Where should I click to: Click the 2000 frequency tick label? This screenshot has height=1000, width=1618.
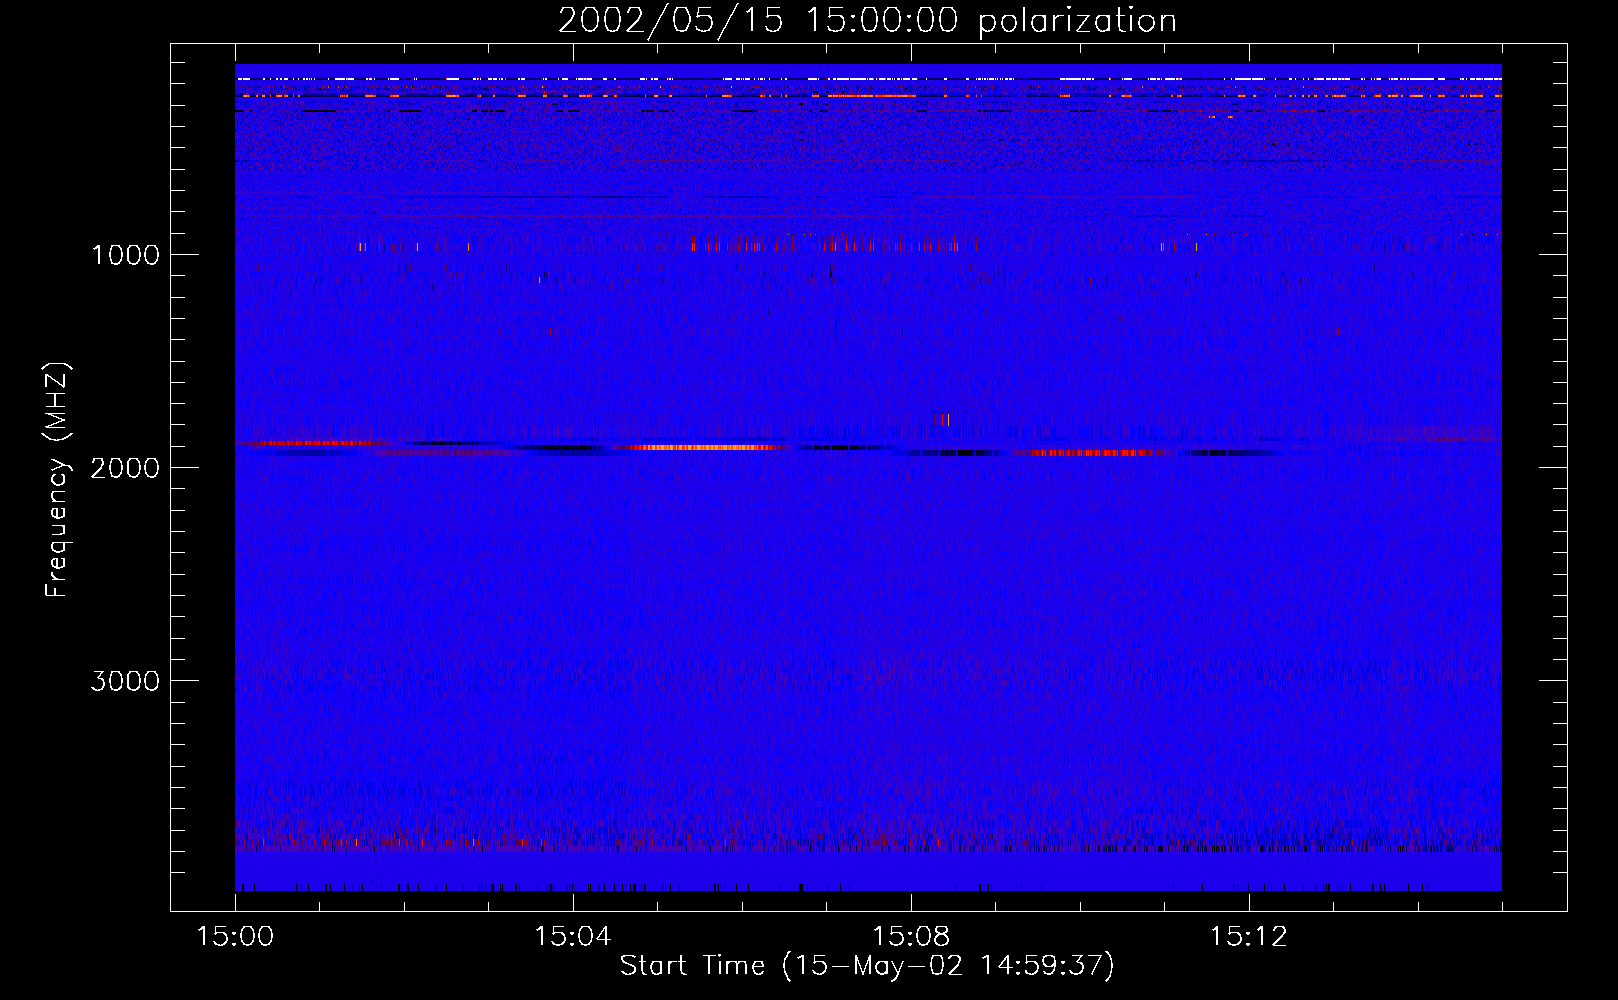[x=125, y=468]
